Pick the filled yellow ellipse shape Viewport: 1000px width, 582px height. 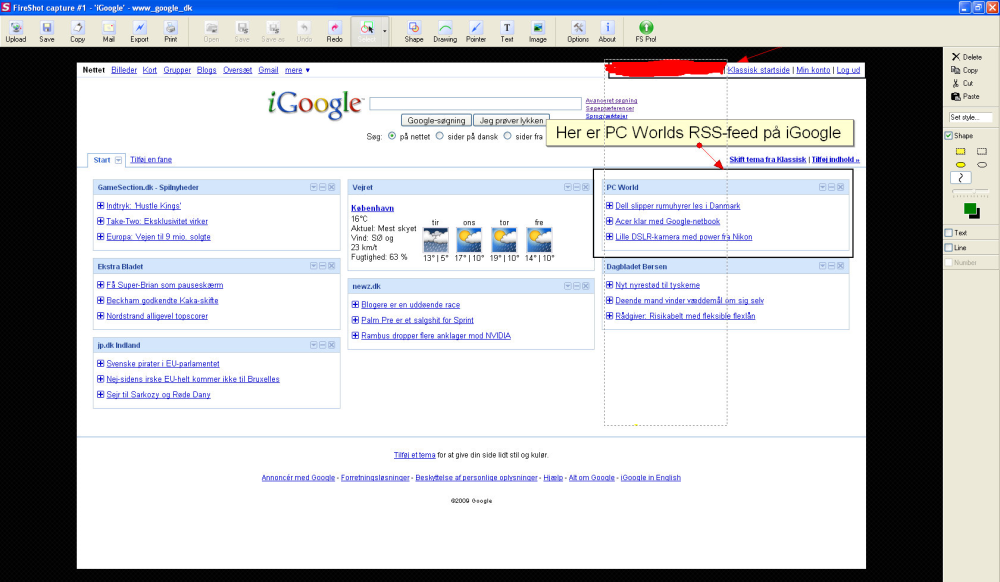point(961,164)
